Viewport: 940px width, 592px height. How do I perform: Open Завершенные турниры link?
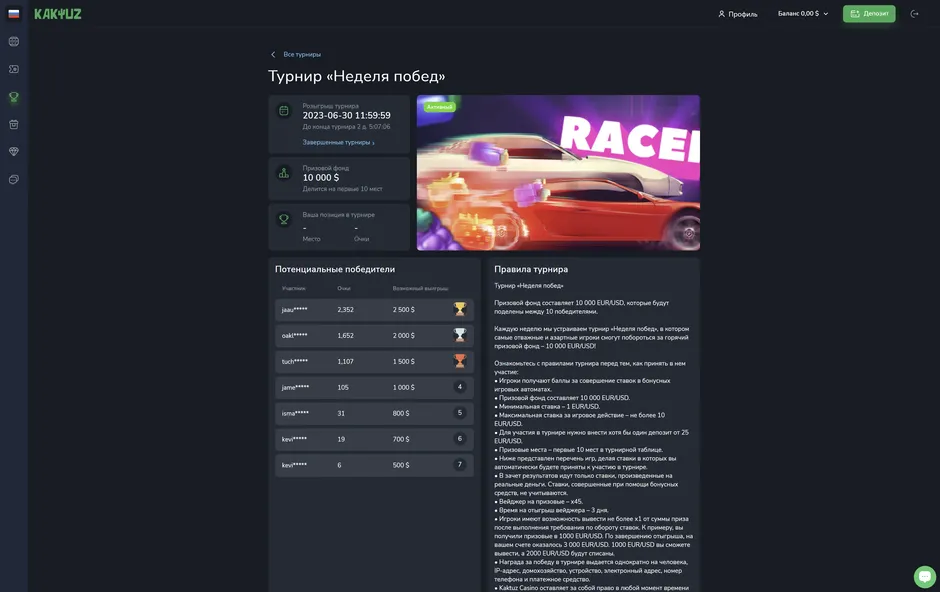338,143
